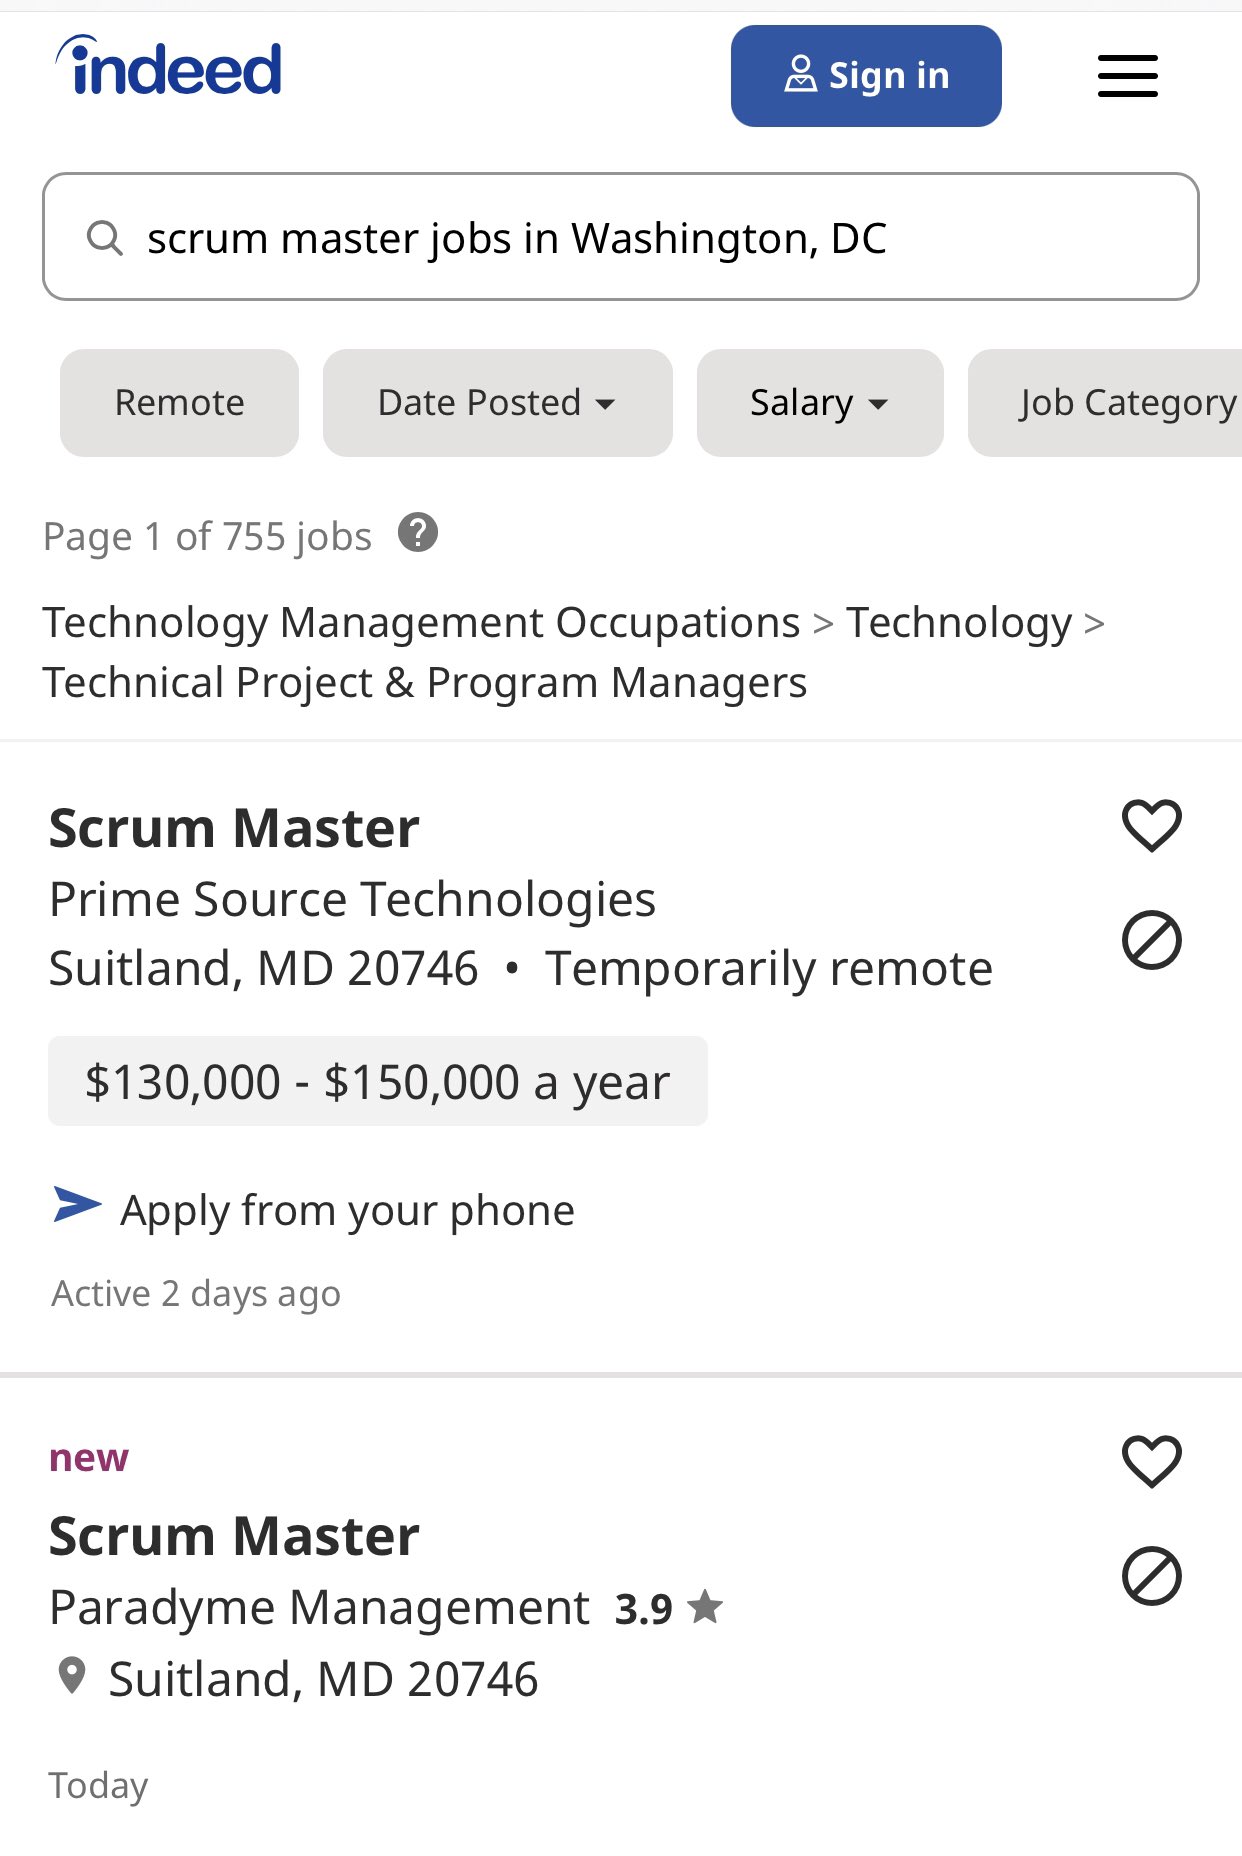This screenshot has width=1242, height=1856.
Task: Open Technology Management Occupations breadcrumb
Action: (x=421, y=622)
